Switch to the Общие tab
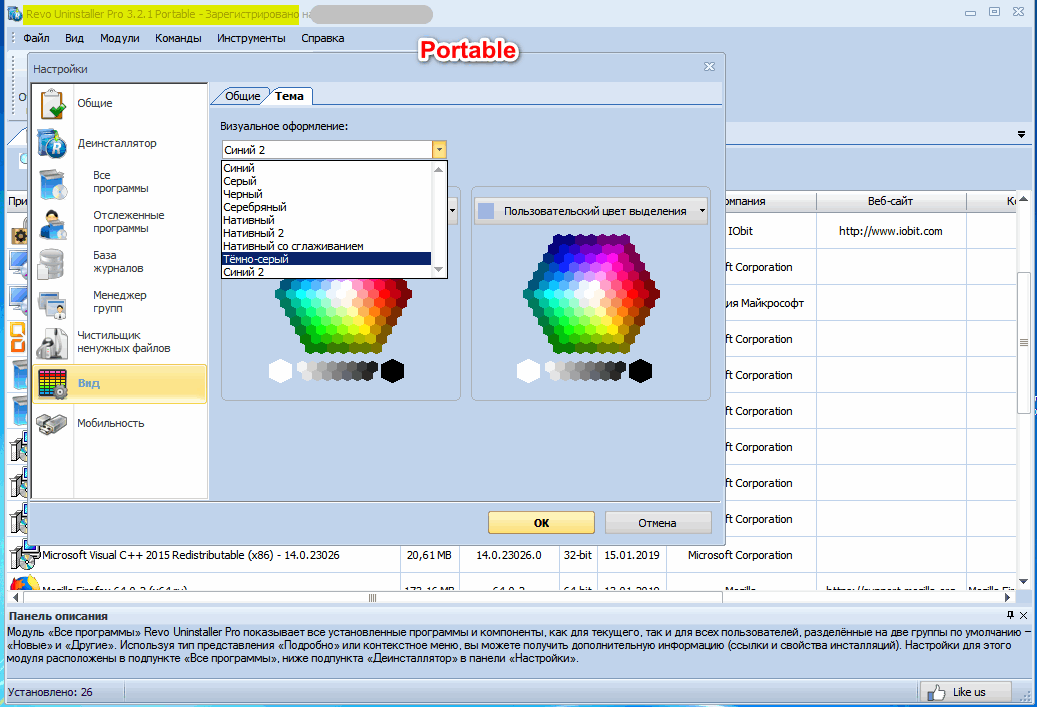1037x707 pixels. coord(242,96)
